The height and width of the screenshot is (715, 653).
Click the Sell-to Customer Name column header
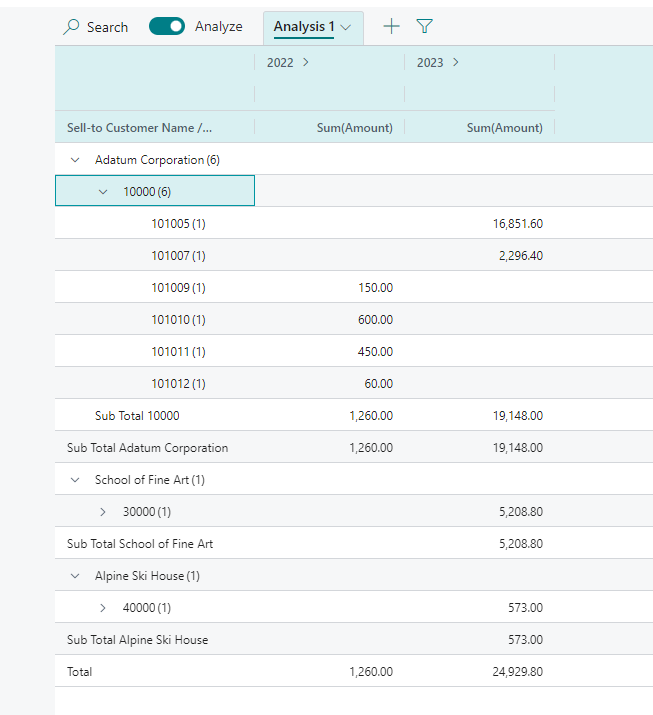click(139, 128)
